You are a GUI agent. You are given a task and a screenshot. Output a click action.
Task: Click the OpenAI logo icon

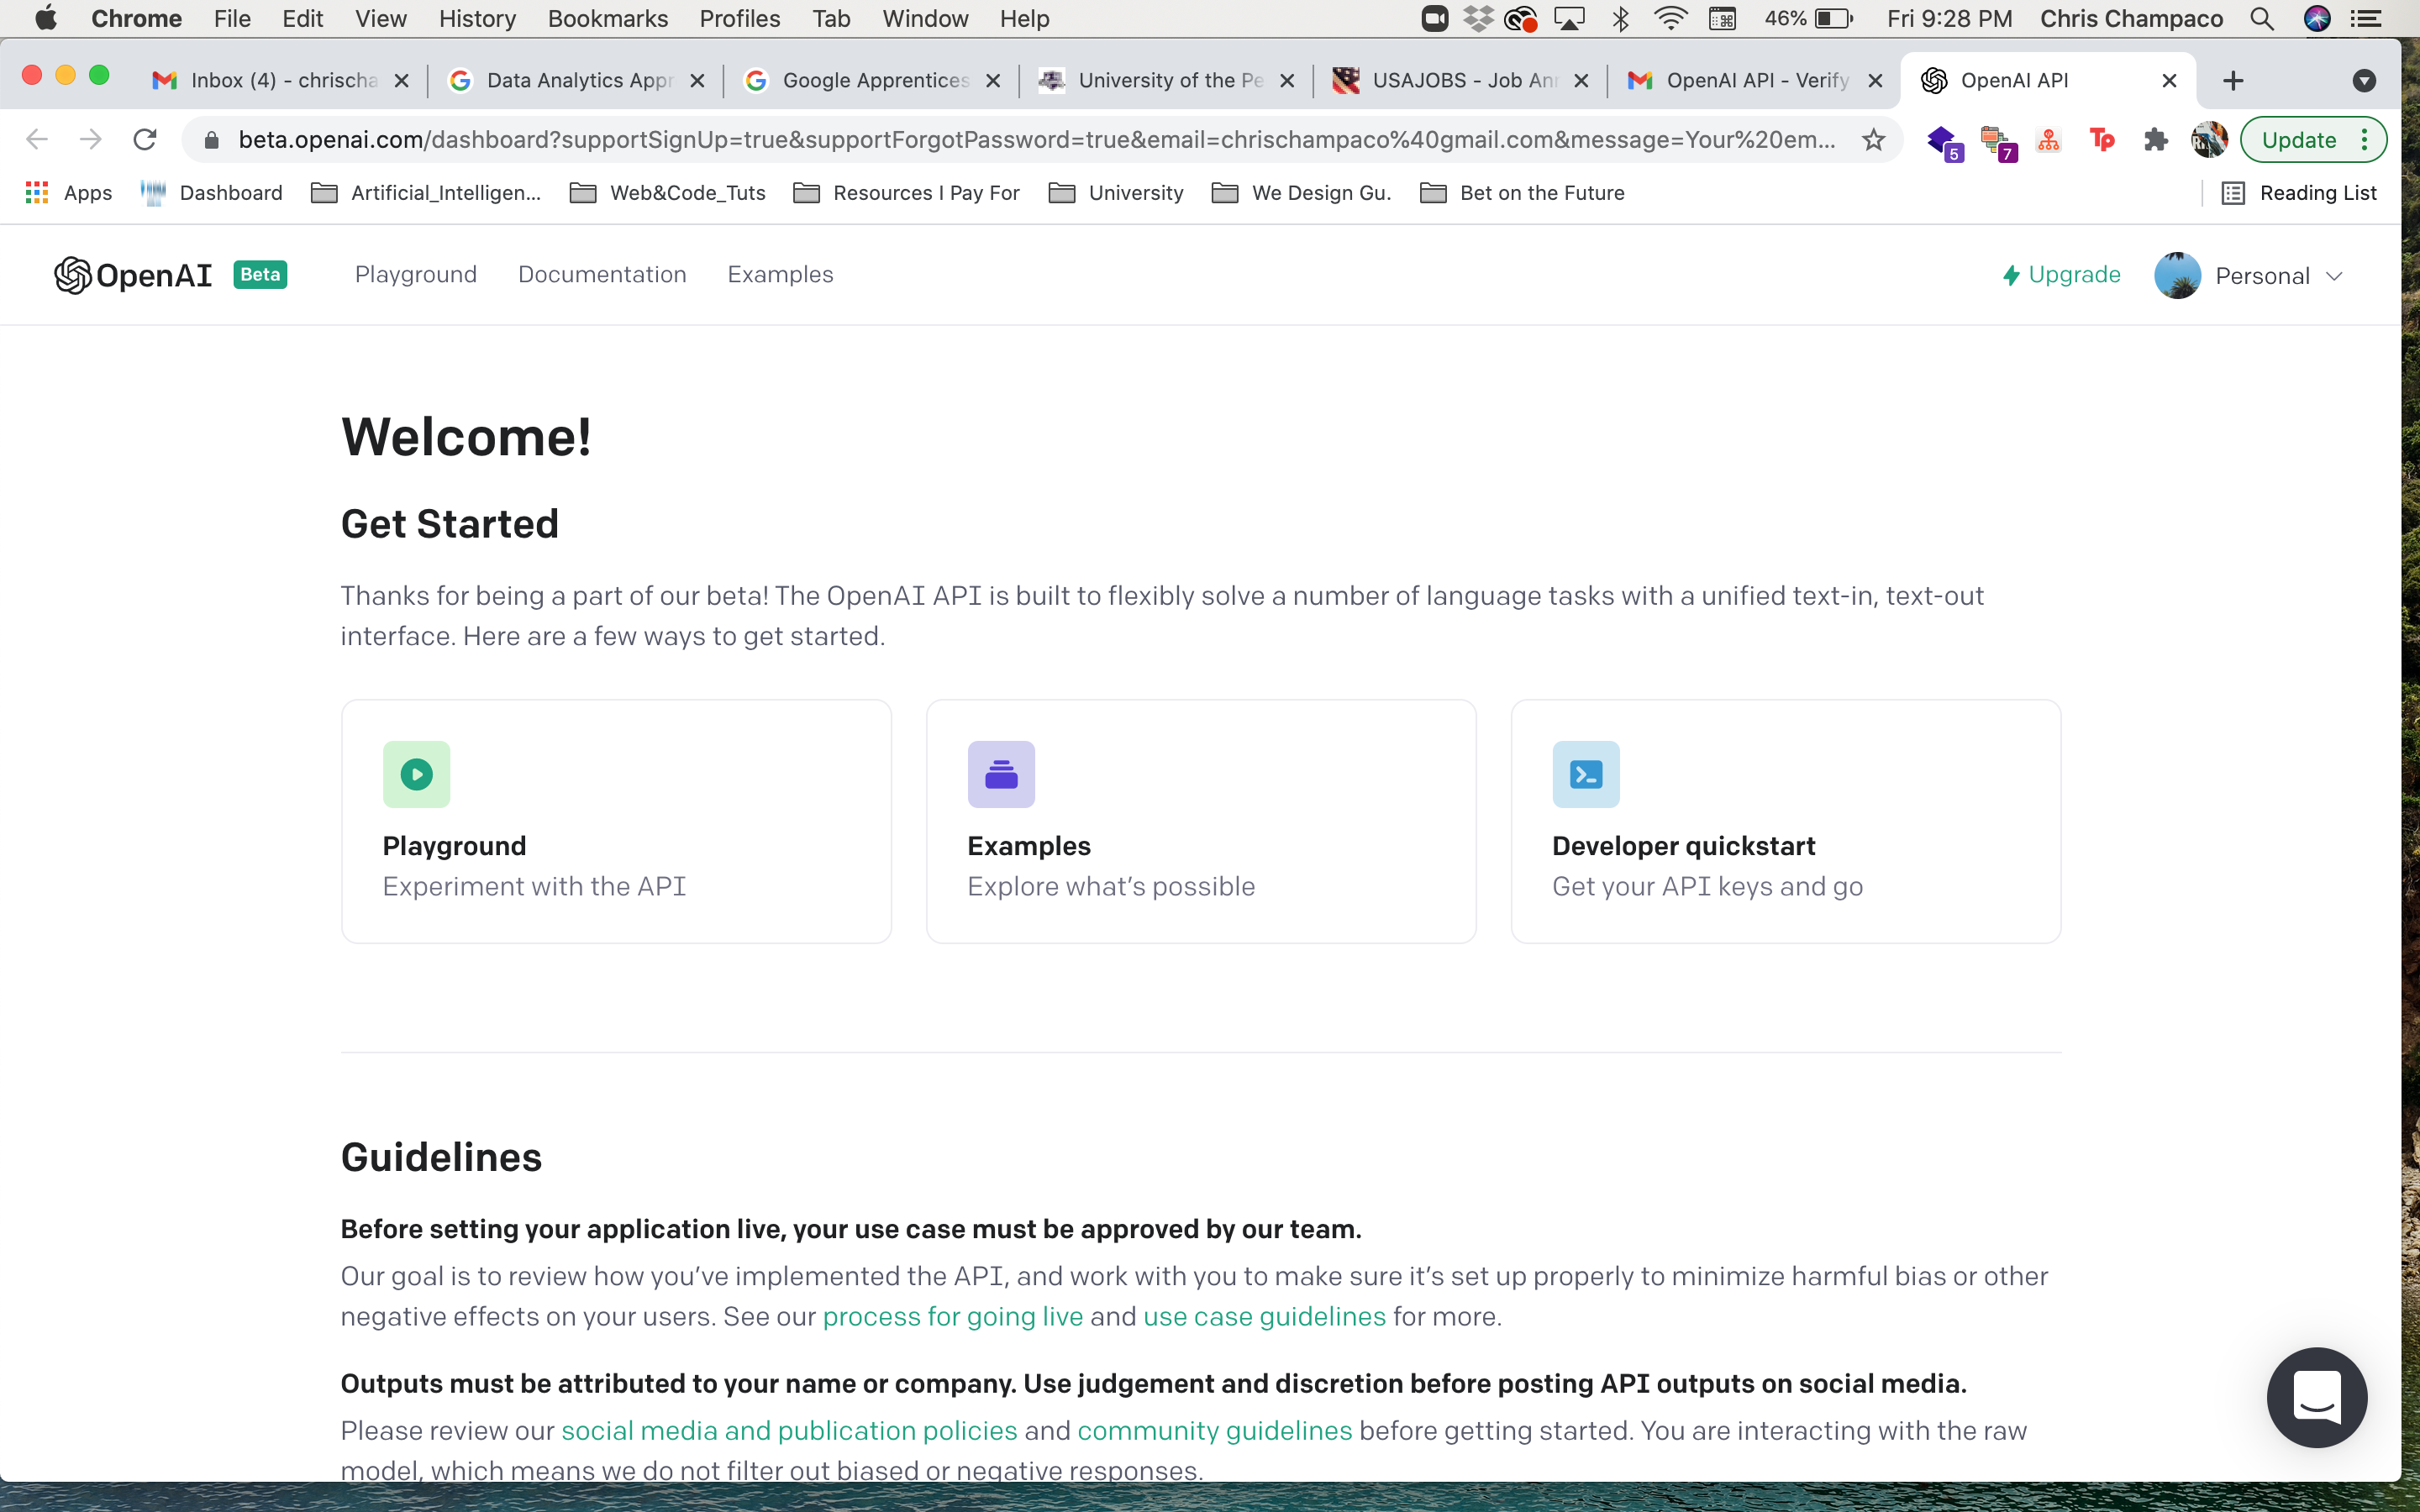pyautogui.click(x=73, y=274)
